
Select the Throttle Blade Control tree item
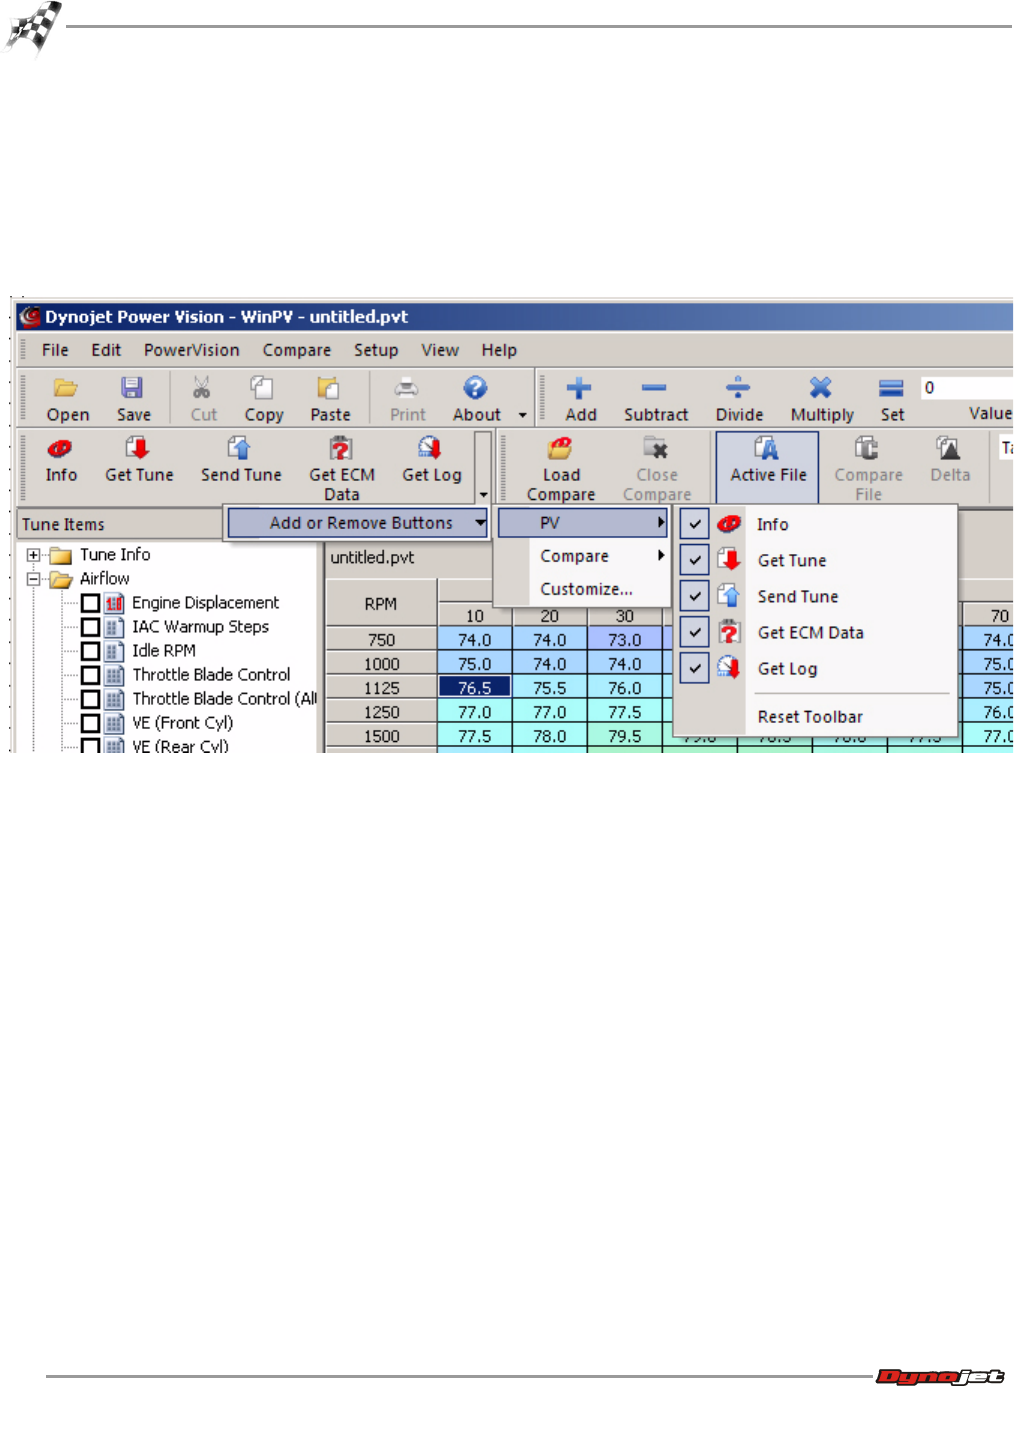211,675
